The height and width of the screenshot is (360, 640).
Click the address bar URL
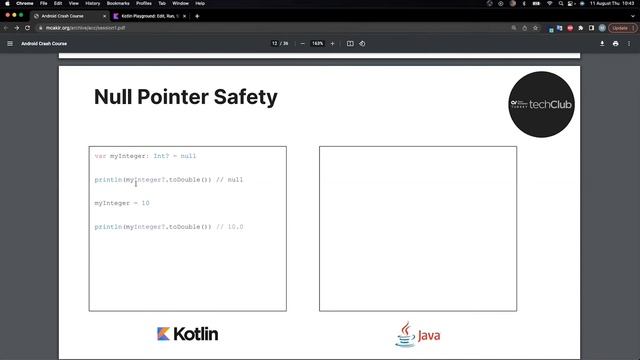coord(85,28)
